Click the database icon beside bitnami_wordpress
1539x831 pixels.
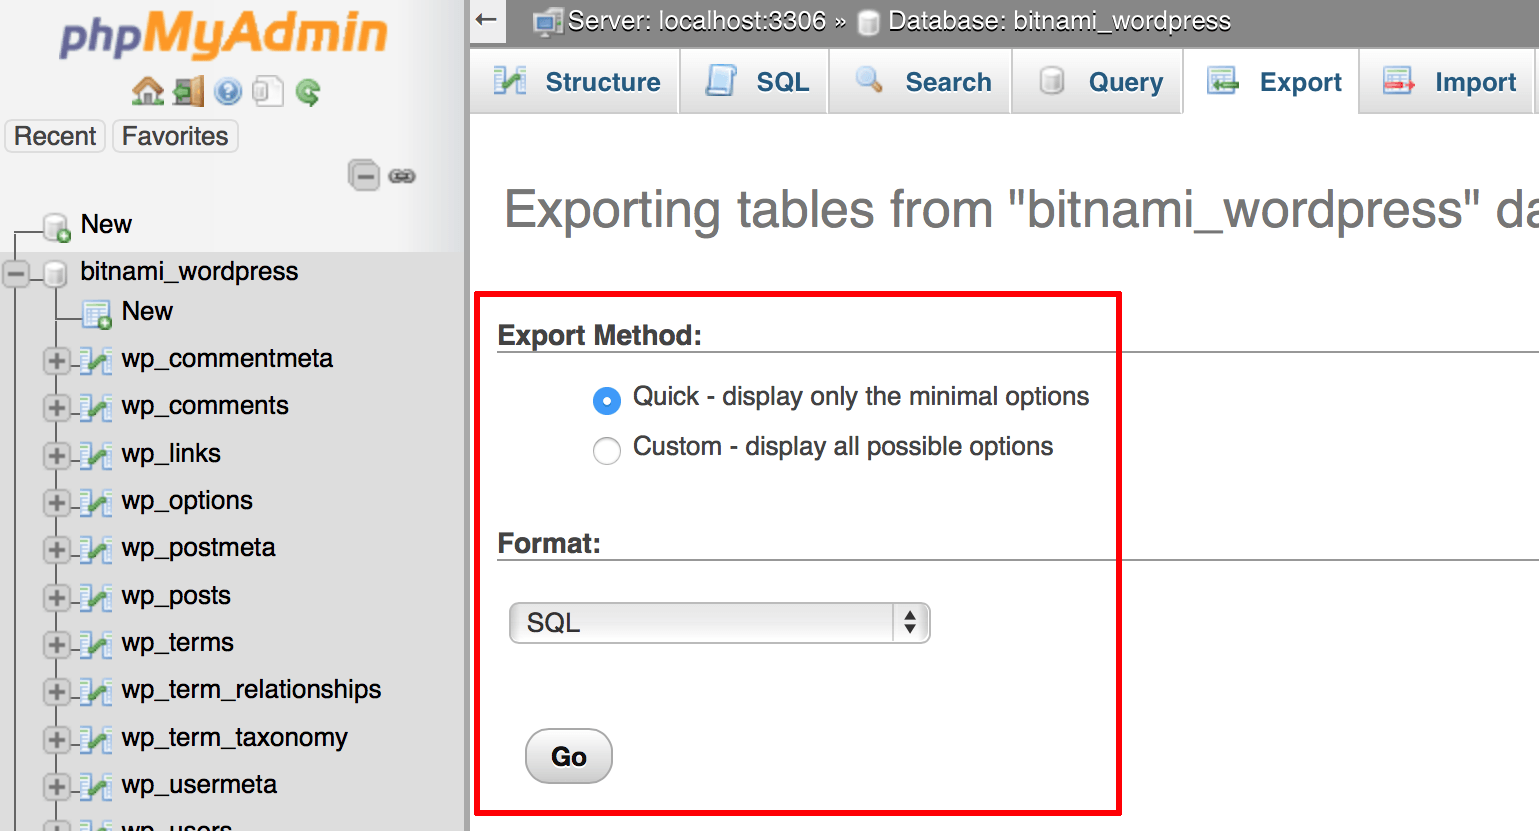pos(58,271)
